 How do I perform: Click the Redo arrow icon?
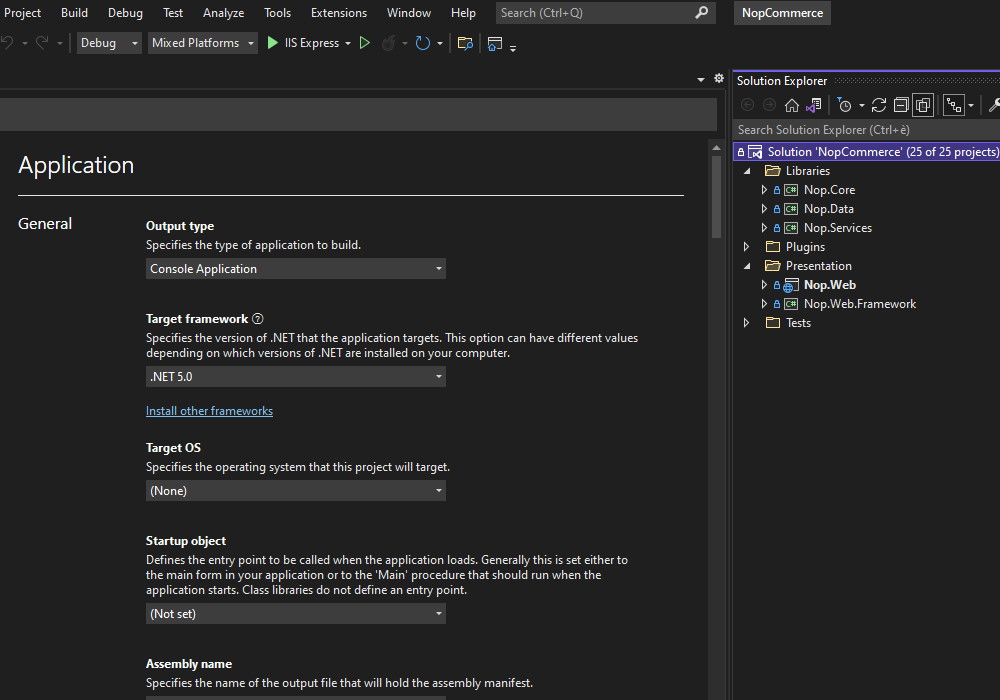pos(42,43)
